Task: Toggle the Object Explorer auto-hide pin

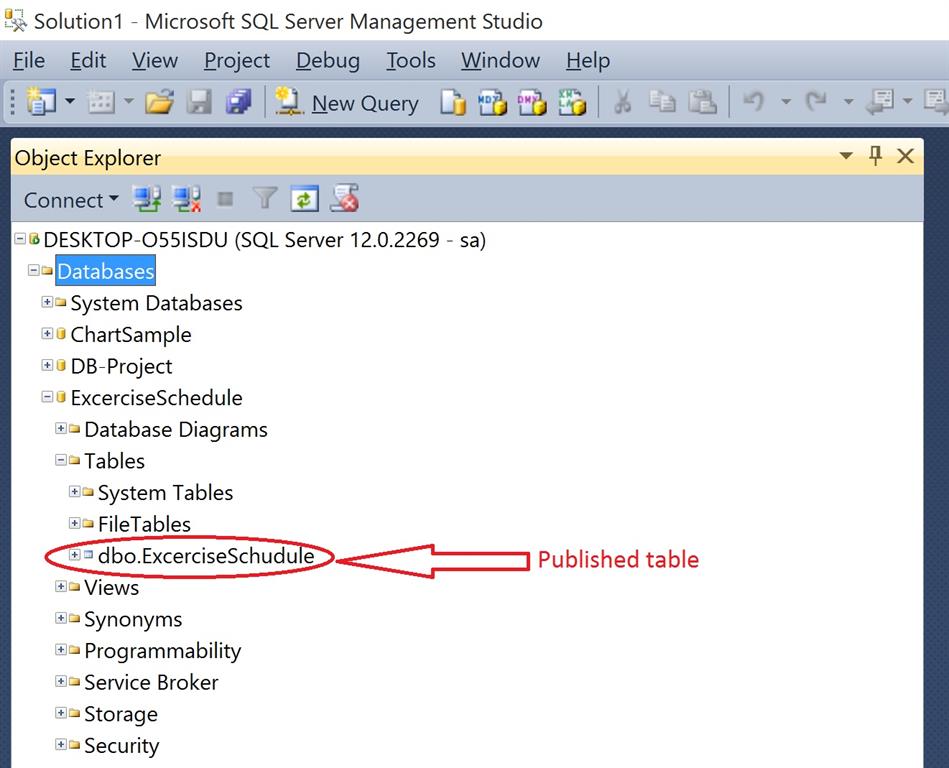Action: [875, 156]
